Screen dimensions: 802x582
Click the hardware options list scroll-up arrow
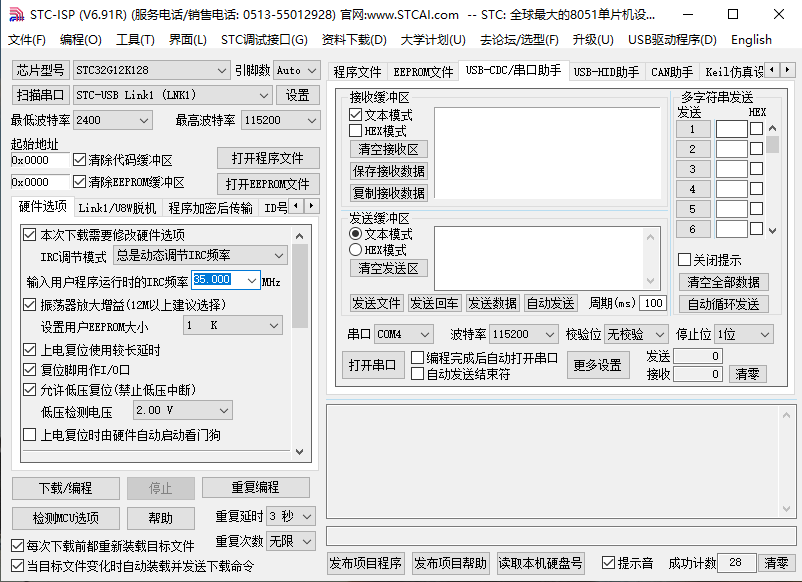pyautogui.click(x=300, y=236)
